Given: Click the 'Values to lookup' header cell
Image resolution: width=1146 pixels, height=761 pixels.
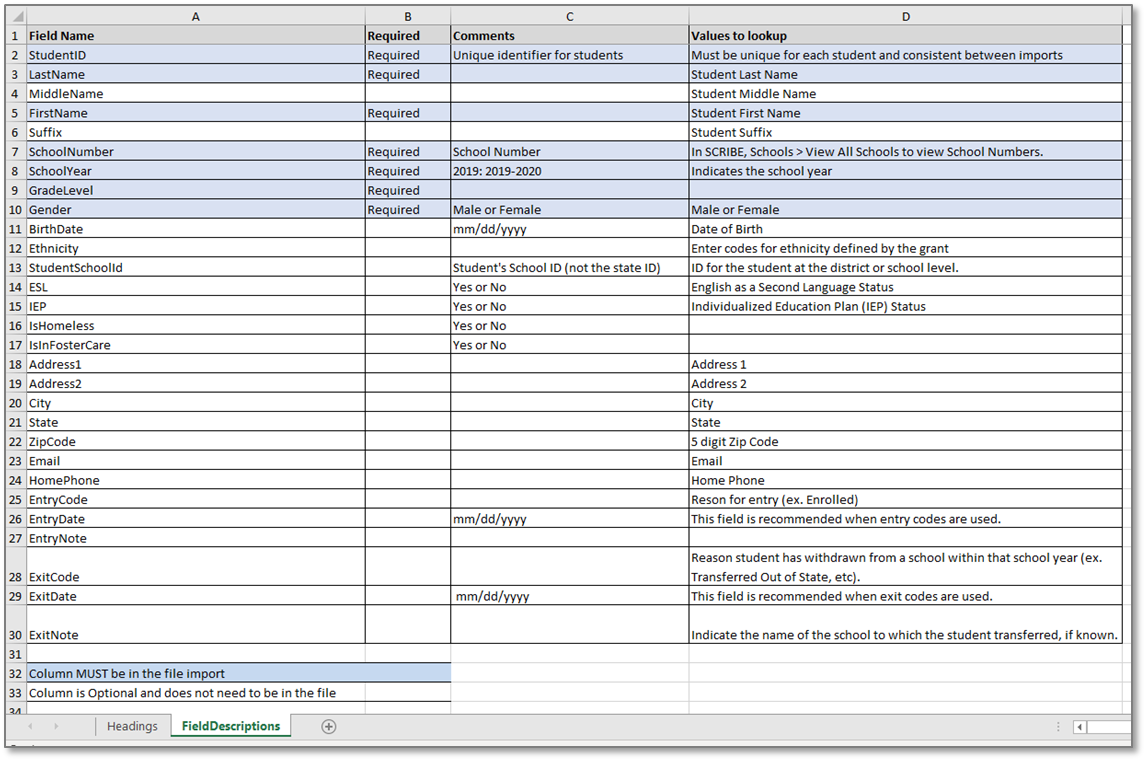Looking at the screenshot, I should pyautogui.click(x=906, y=35).
